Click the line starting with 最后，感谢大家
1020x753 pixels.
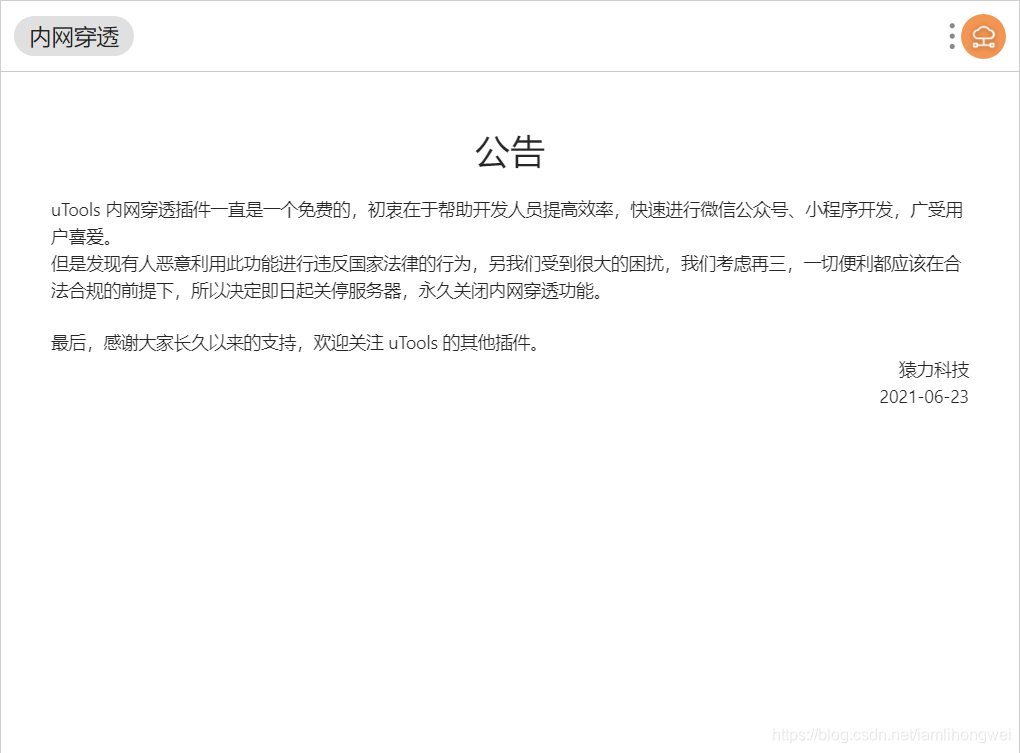296,343
